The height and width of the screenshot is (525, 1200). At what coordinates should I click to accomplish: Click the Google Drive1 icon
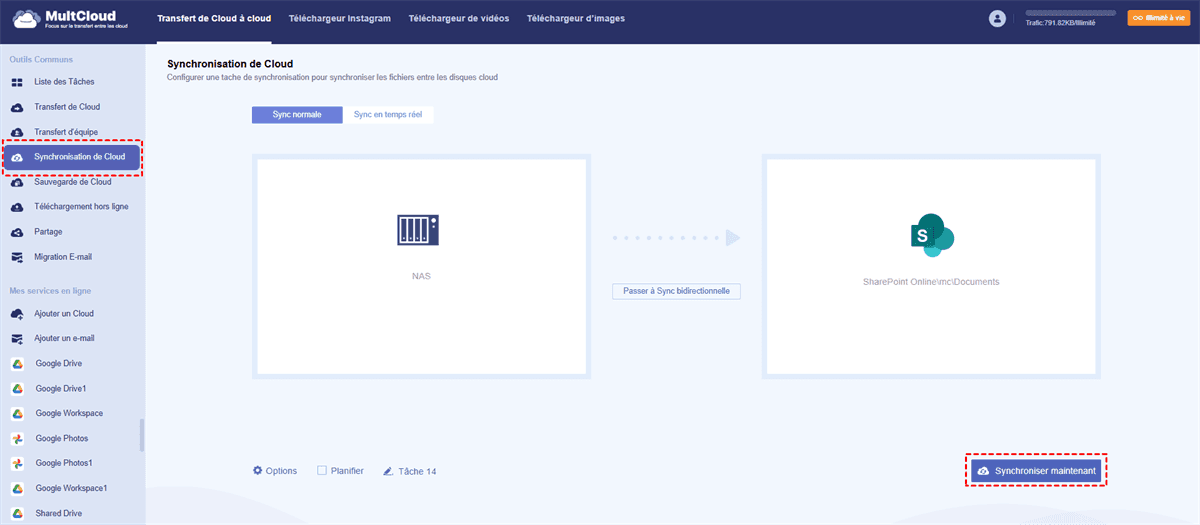point(17,389)
